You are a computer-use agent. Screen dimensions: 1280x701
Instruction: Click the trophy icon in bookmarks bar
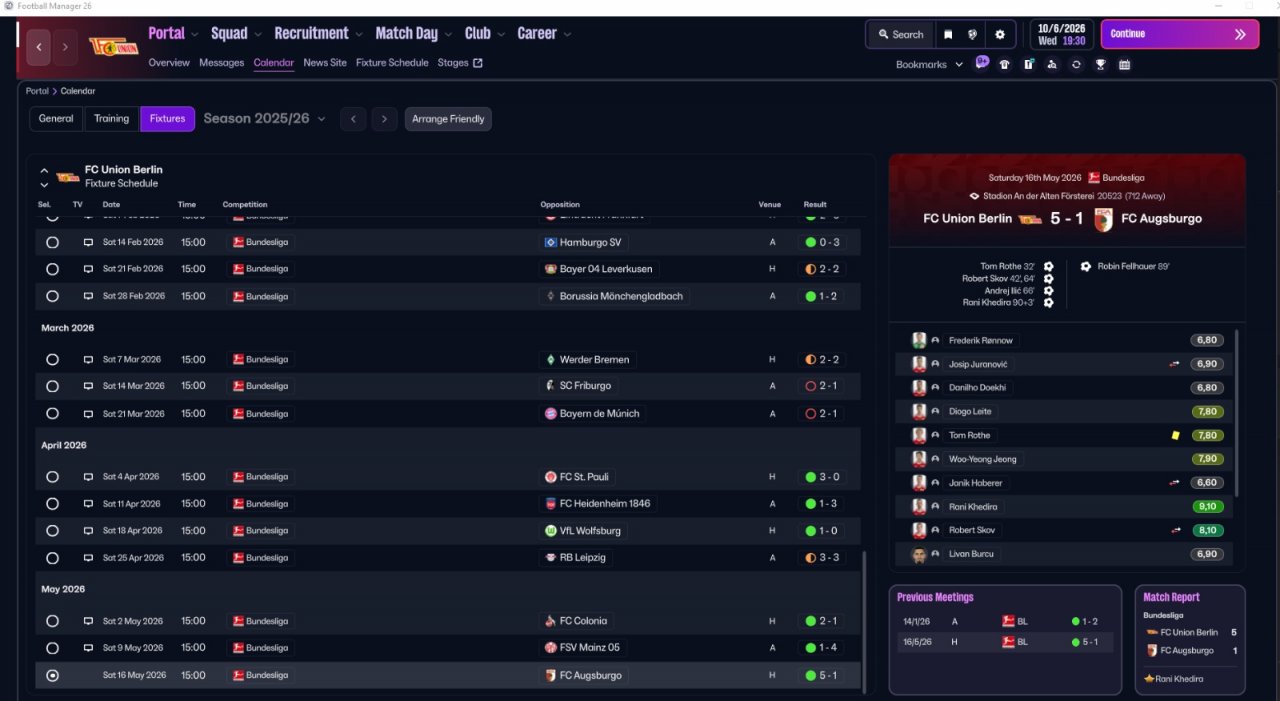[x=1100, y=65]
